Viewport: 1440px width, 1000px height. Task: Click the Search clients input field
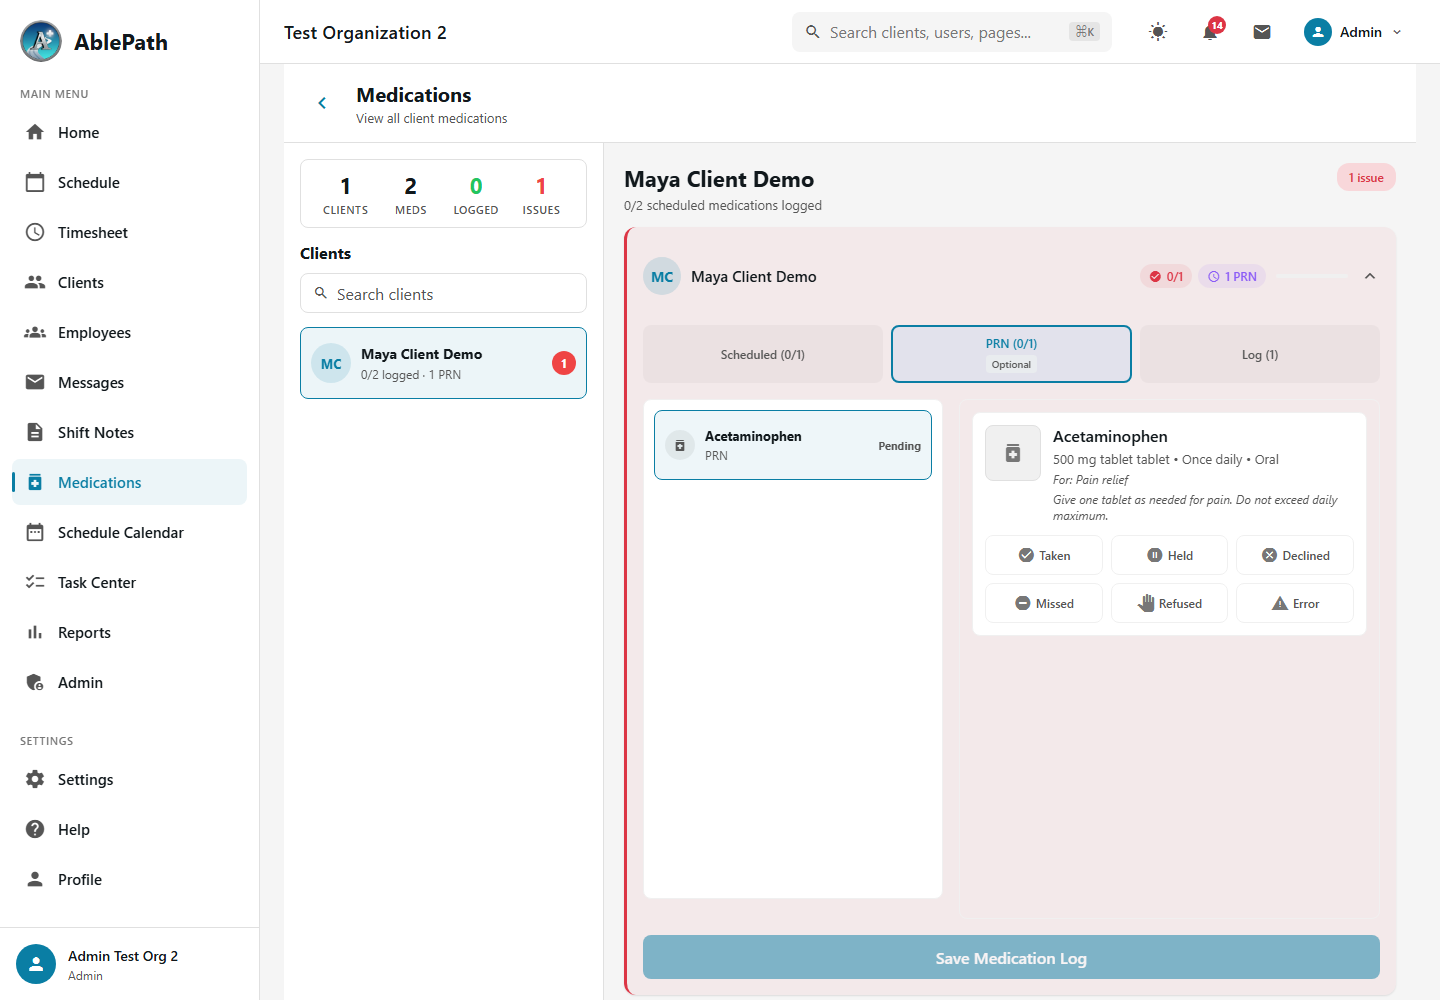coord(443,293)
